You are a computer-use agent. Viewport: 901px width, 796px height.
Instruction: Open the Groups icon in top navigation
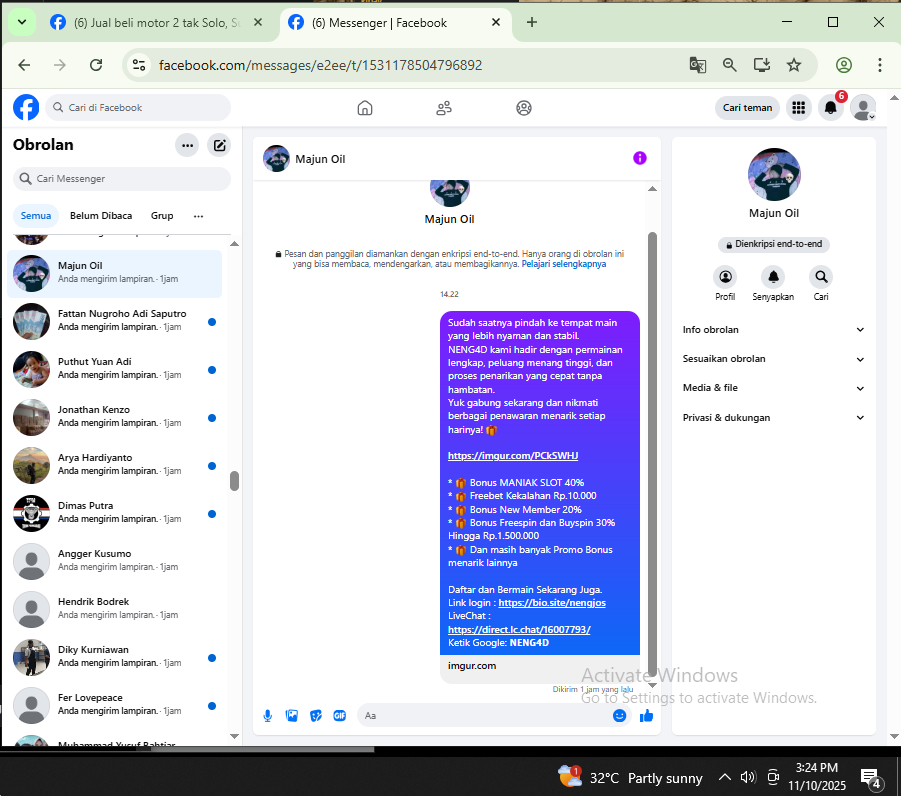(x=523, y=108)
